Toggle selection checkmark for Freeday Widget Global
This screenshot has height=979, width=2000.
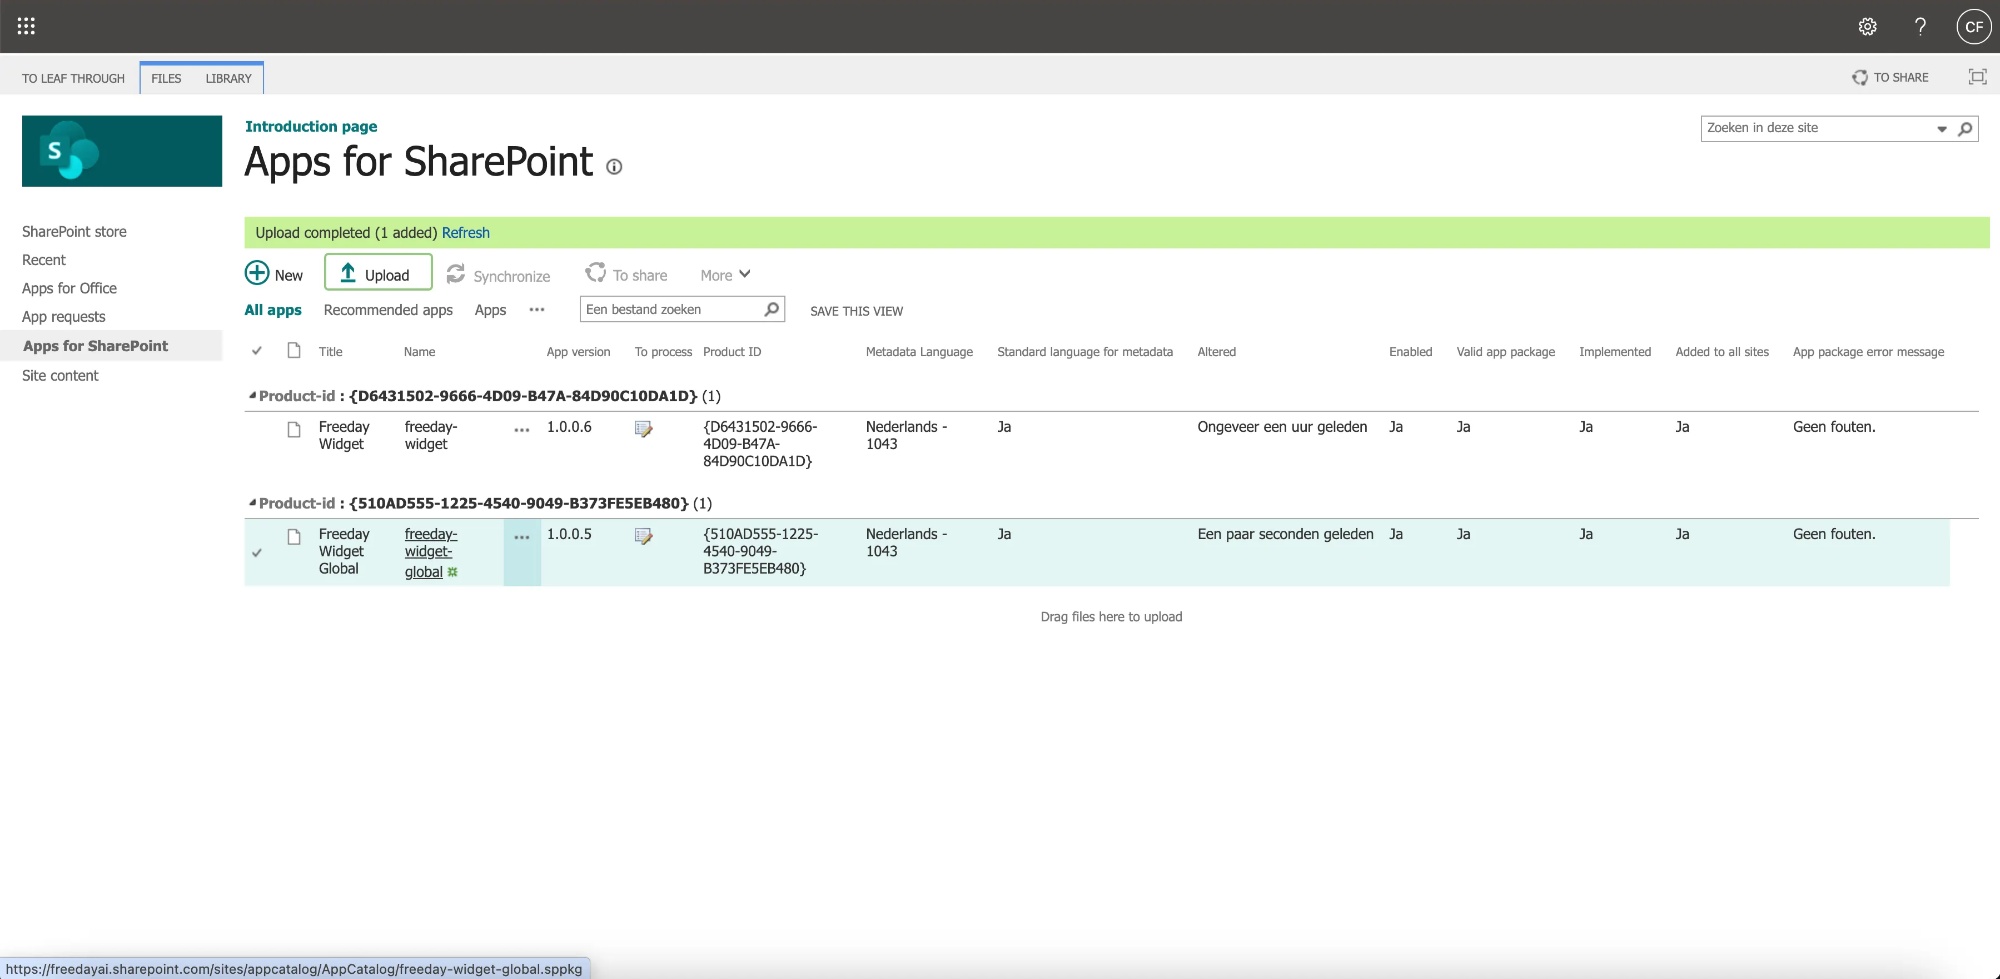pyautogui.click(x=257, y=553)
